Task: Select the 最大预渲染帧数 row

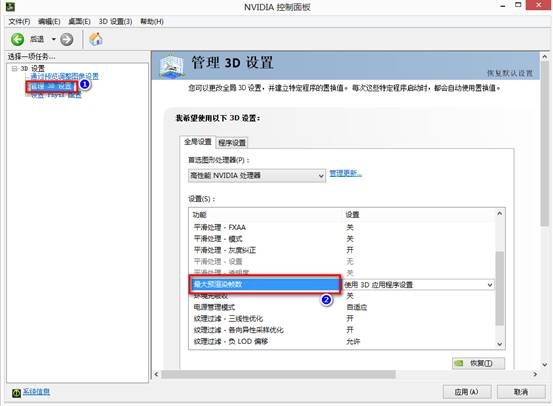Action: pos(265,284)
